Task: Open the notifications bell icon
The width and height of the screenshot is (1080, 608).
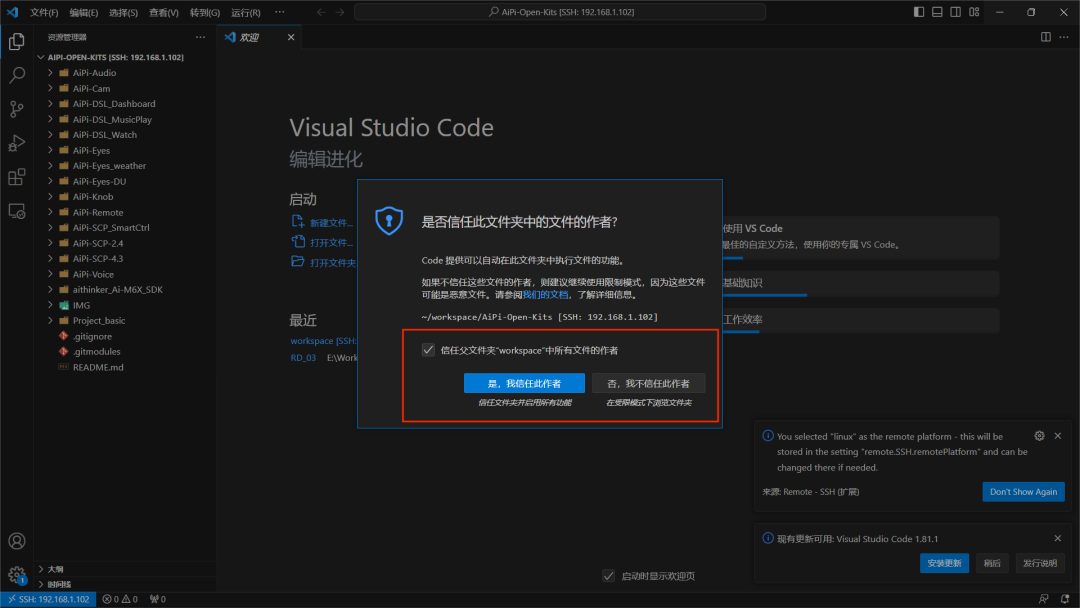Action: click(x=1065, y=599)
